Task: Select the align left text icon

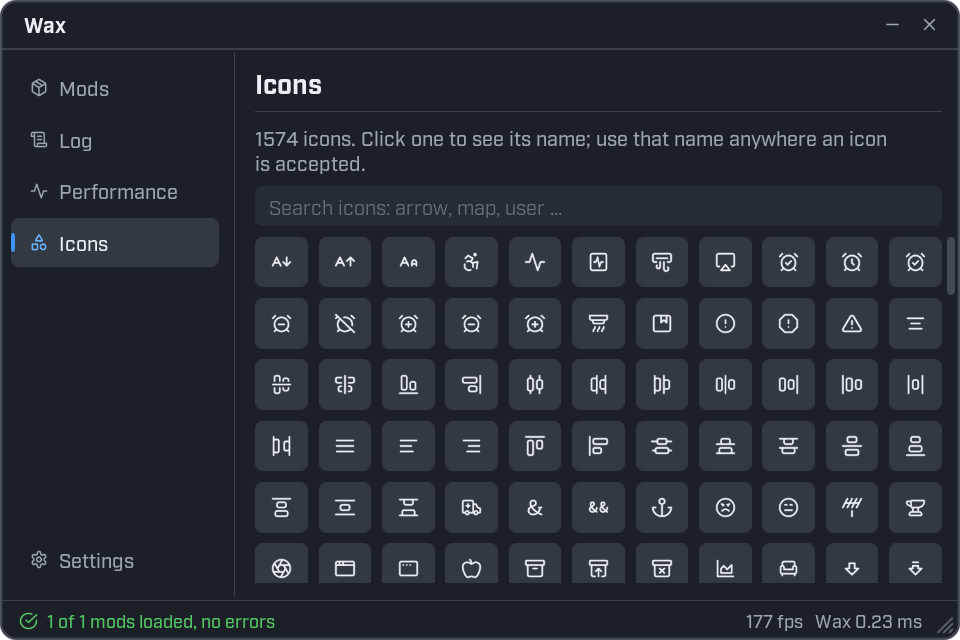Action: tap(408, 446)
